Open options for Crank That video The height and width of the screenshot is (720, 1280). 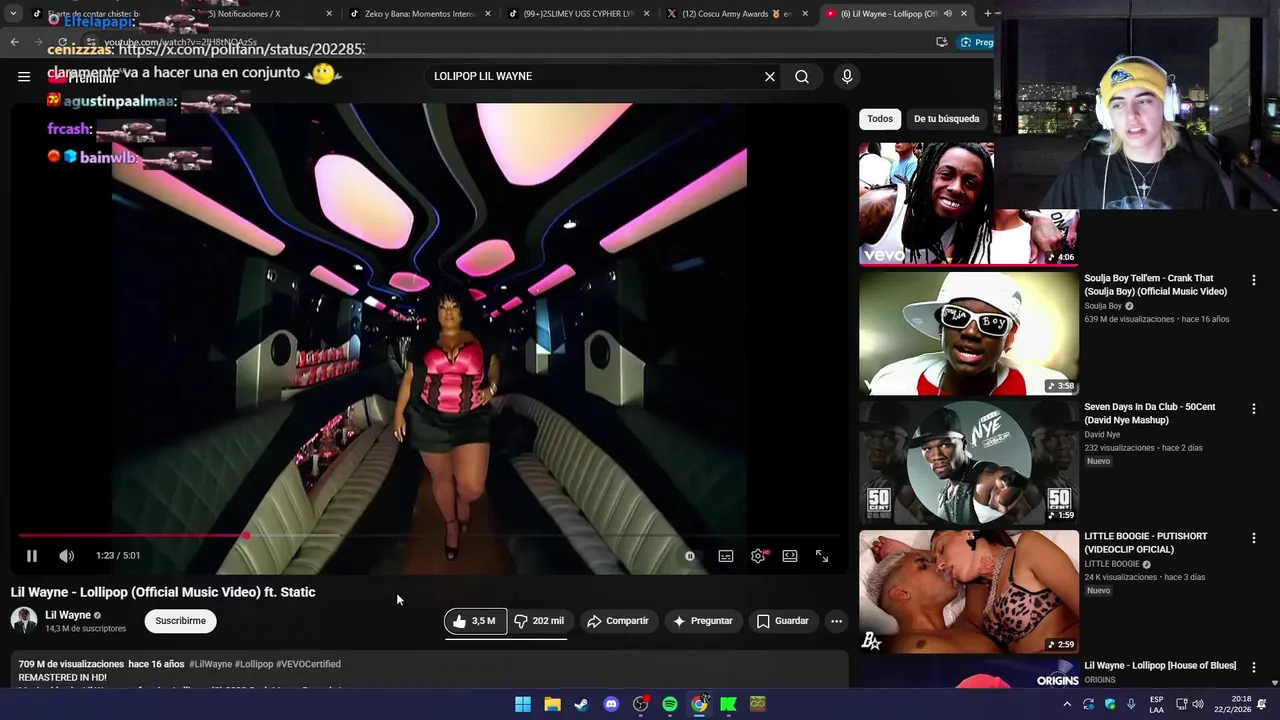click(1253, 281)
